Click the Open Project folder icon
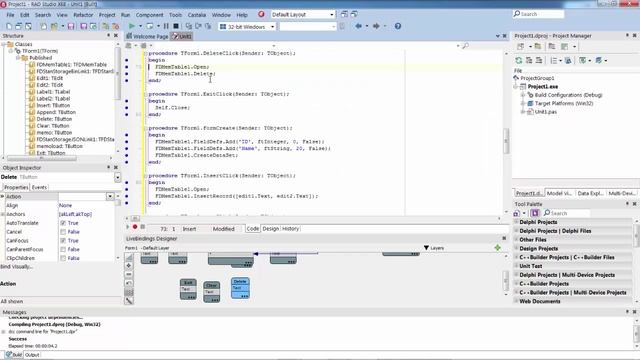 click(54, 26)
